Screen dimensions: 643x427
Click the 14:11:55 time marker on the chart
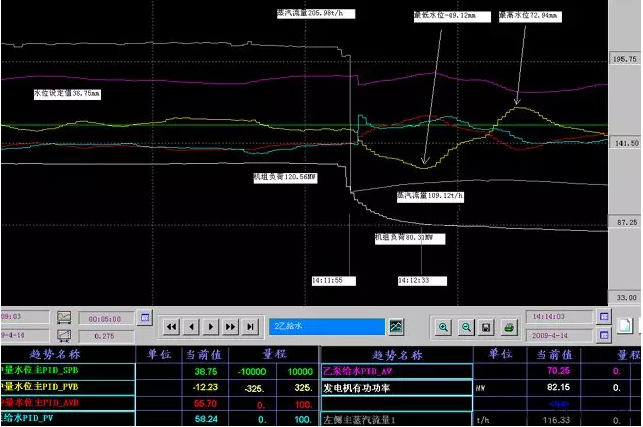pos(327,280)
